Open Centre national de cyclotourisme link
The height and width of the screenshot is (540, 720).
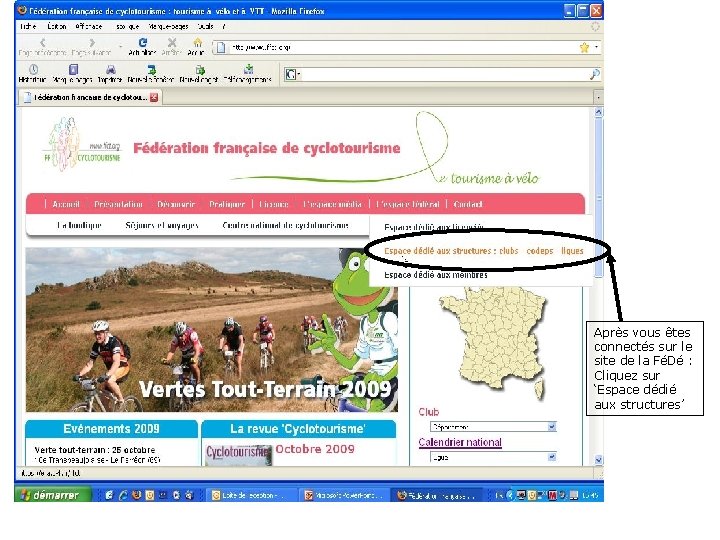tap(285, 225)
